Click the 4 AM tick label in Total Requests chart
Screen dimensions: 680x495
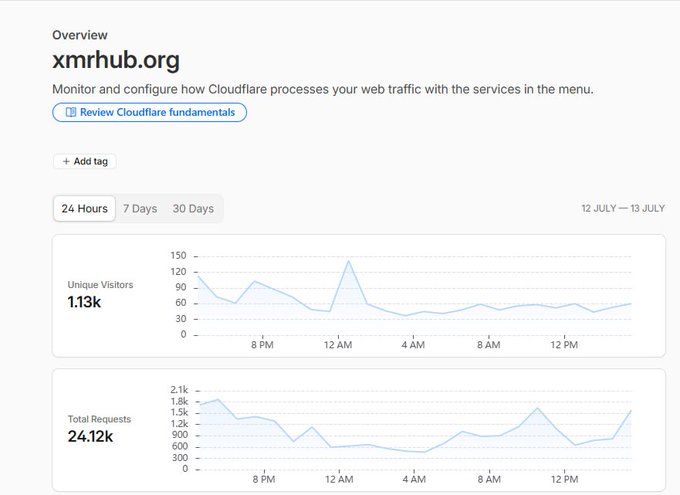(414, 479)
